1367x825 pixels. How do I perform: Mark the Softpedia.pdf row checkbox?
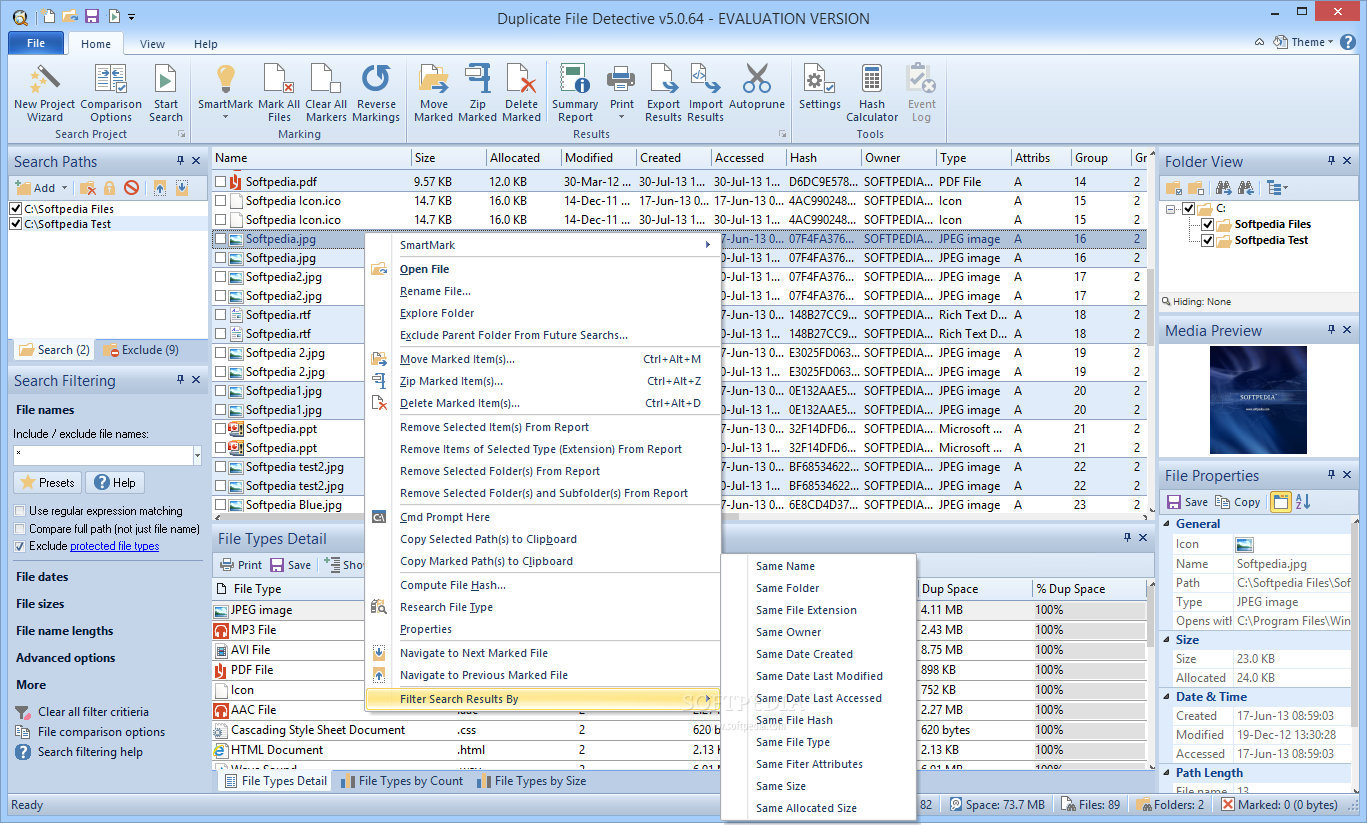coord(220,182)
